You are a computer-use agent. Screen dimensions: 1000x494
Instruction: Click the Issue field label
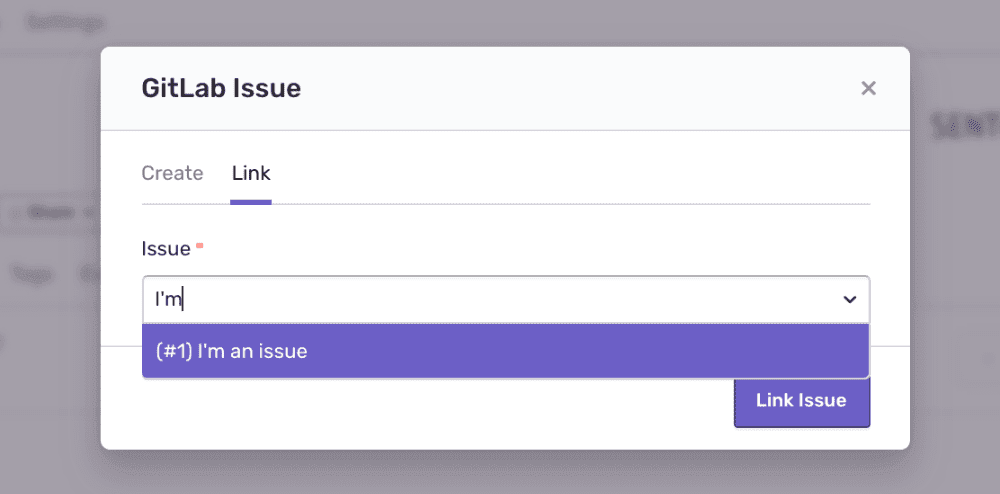click(166, 249)
